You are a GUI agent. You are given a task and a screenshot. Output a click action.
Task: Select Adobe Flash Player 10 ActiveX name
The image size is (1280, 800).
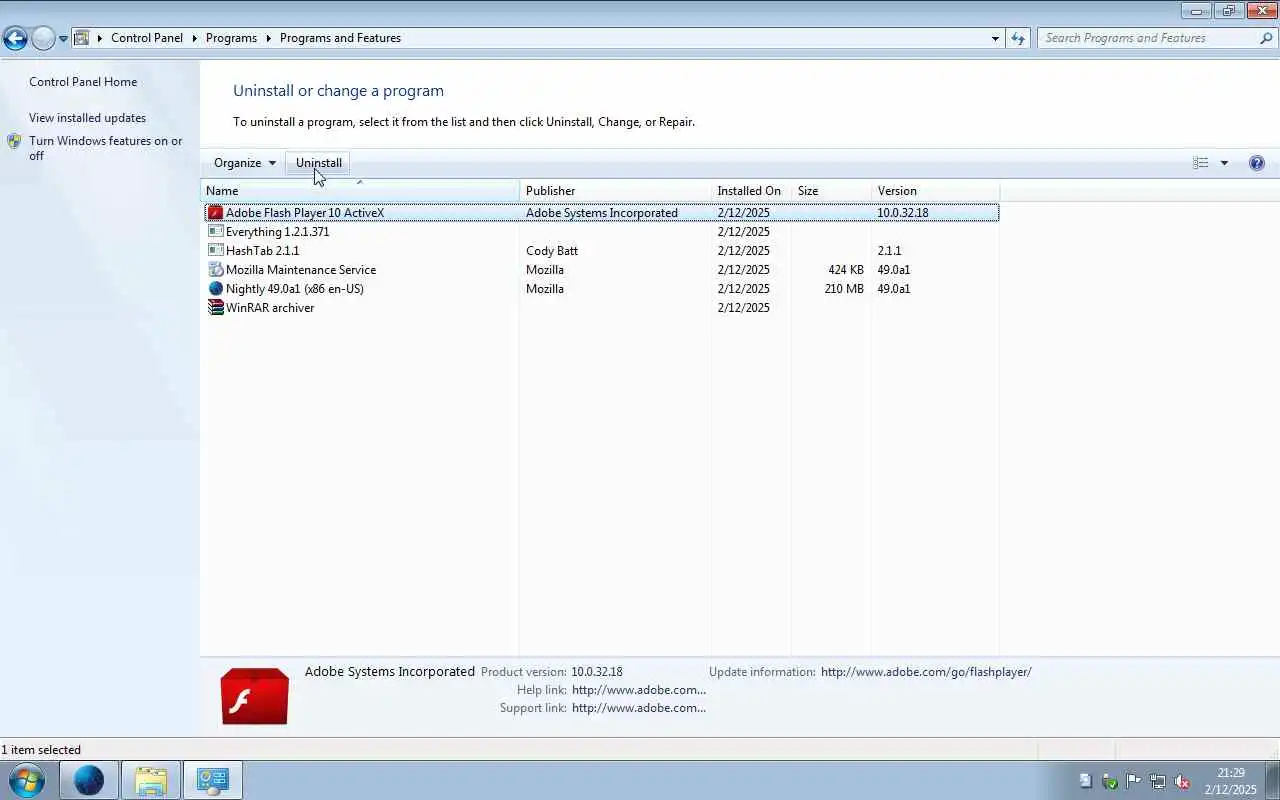click(x=305, y=213)
